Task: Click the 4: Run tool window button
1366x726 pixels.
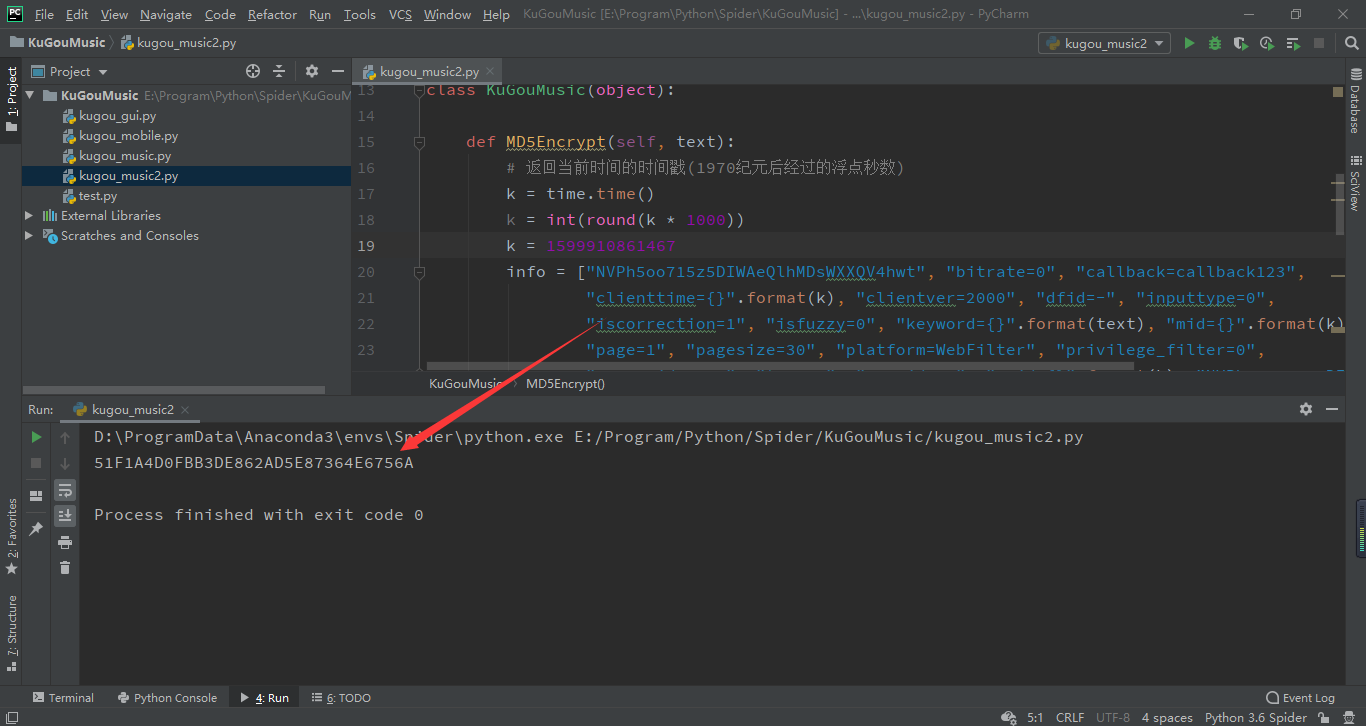Action: pyautogui.click(x=264, y=698)
